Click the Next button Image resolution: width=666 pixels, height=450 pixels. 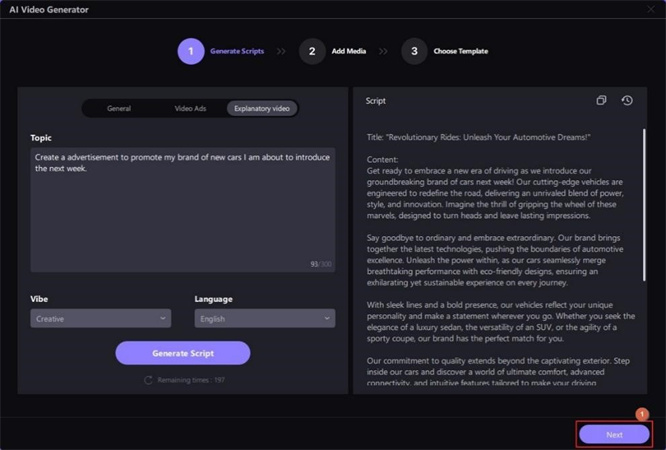coord(614,434)
